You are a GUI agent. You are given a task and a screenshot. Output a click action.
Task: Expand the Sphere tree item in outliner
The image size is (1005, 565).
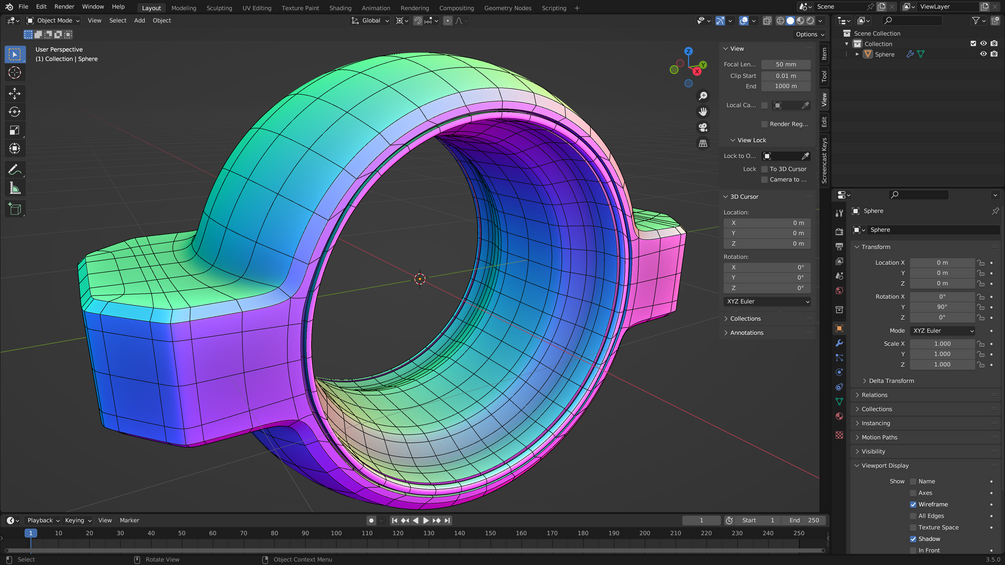tap(858, 54)
